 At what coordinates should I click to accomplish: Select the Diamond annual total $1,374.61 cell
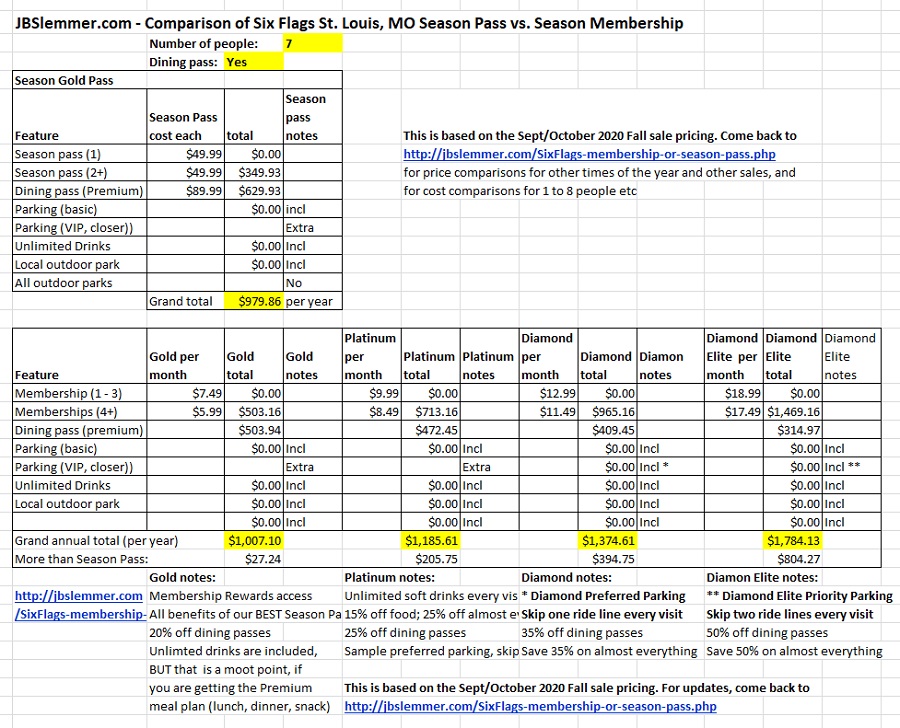(x=607, y=541)
